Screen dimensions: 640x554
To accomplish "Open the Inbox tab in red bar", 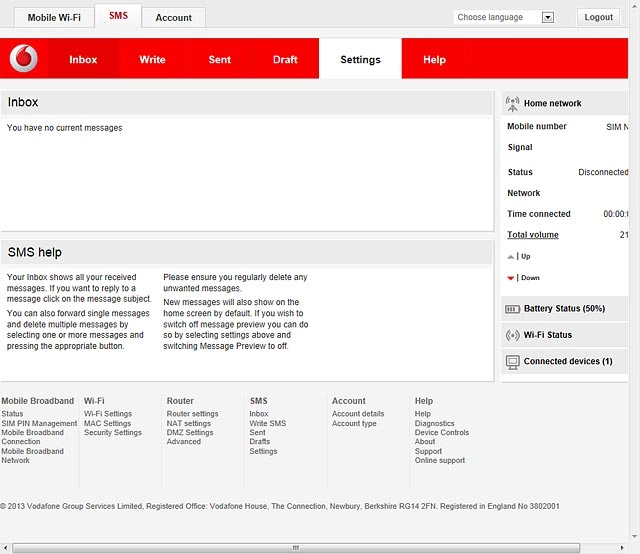I will [x=83, y=60].
